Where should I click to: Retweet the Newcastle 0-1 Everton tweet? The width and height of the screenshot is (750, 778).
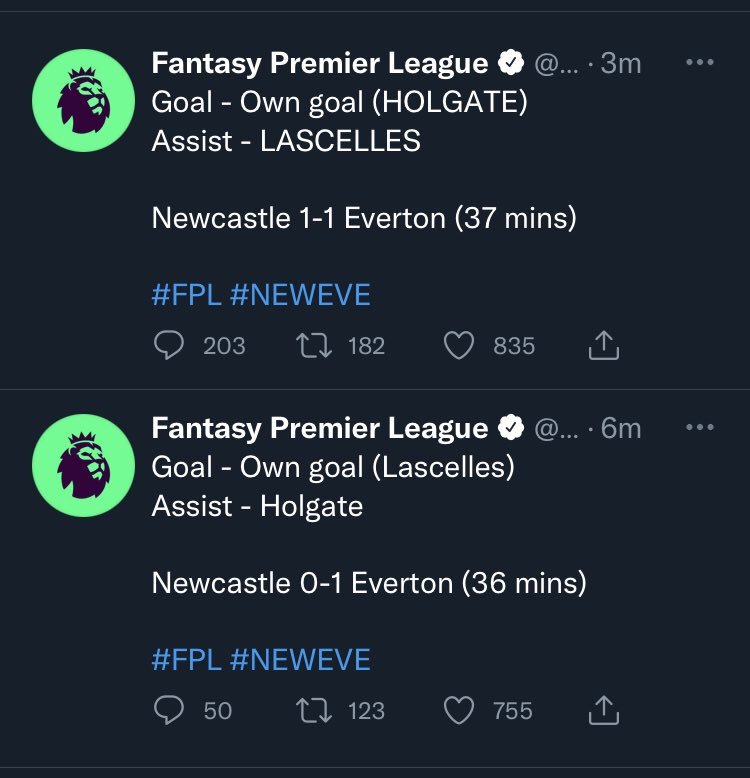(x=314, y=711)
